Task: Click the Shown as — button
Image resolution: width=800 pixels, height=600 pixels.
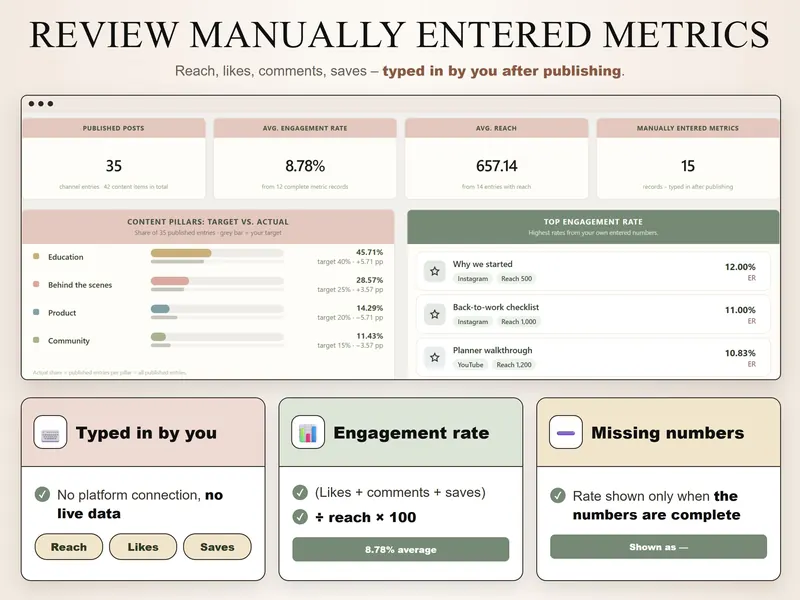Action: pos(658,547)
